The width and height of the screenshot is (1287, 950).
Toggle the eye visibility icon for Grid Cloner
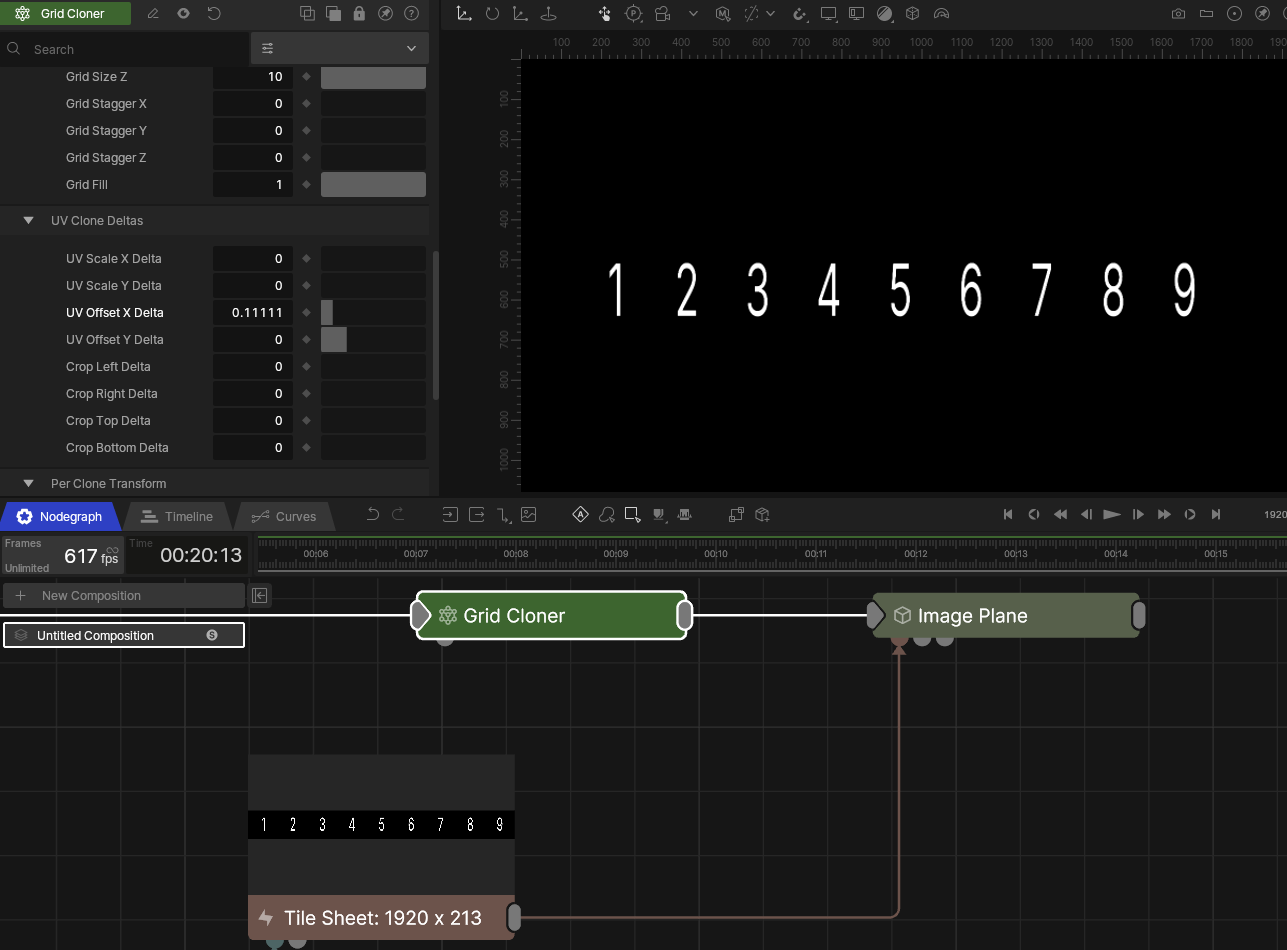[183, 14]
